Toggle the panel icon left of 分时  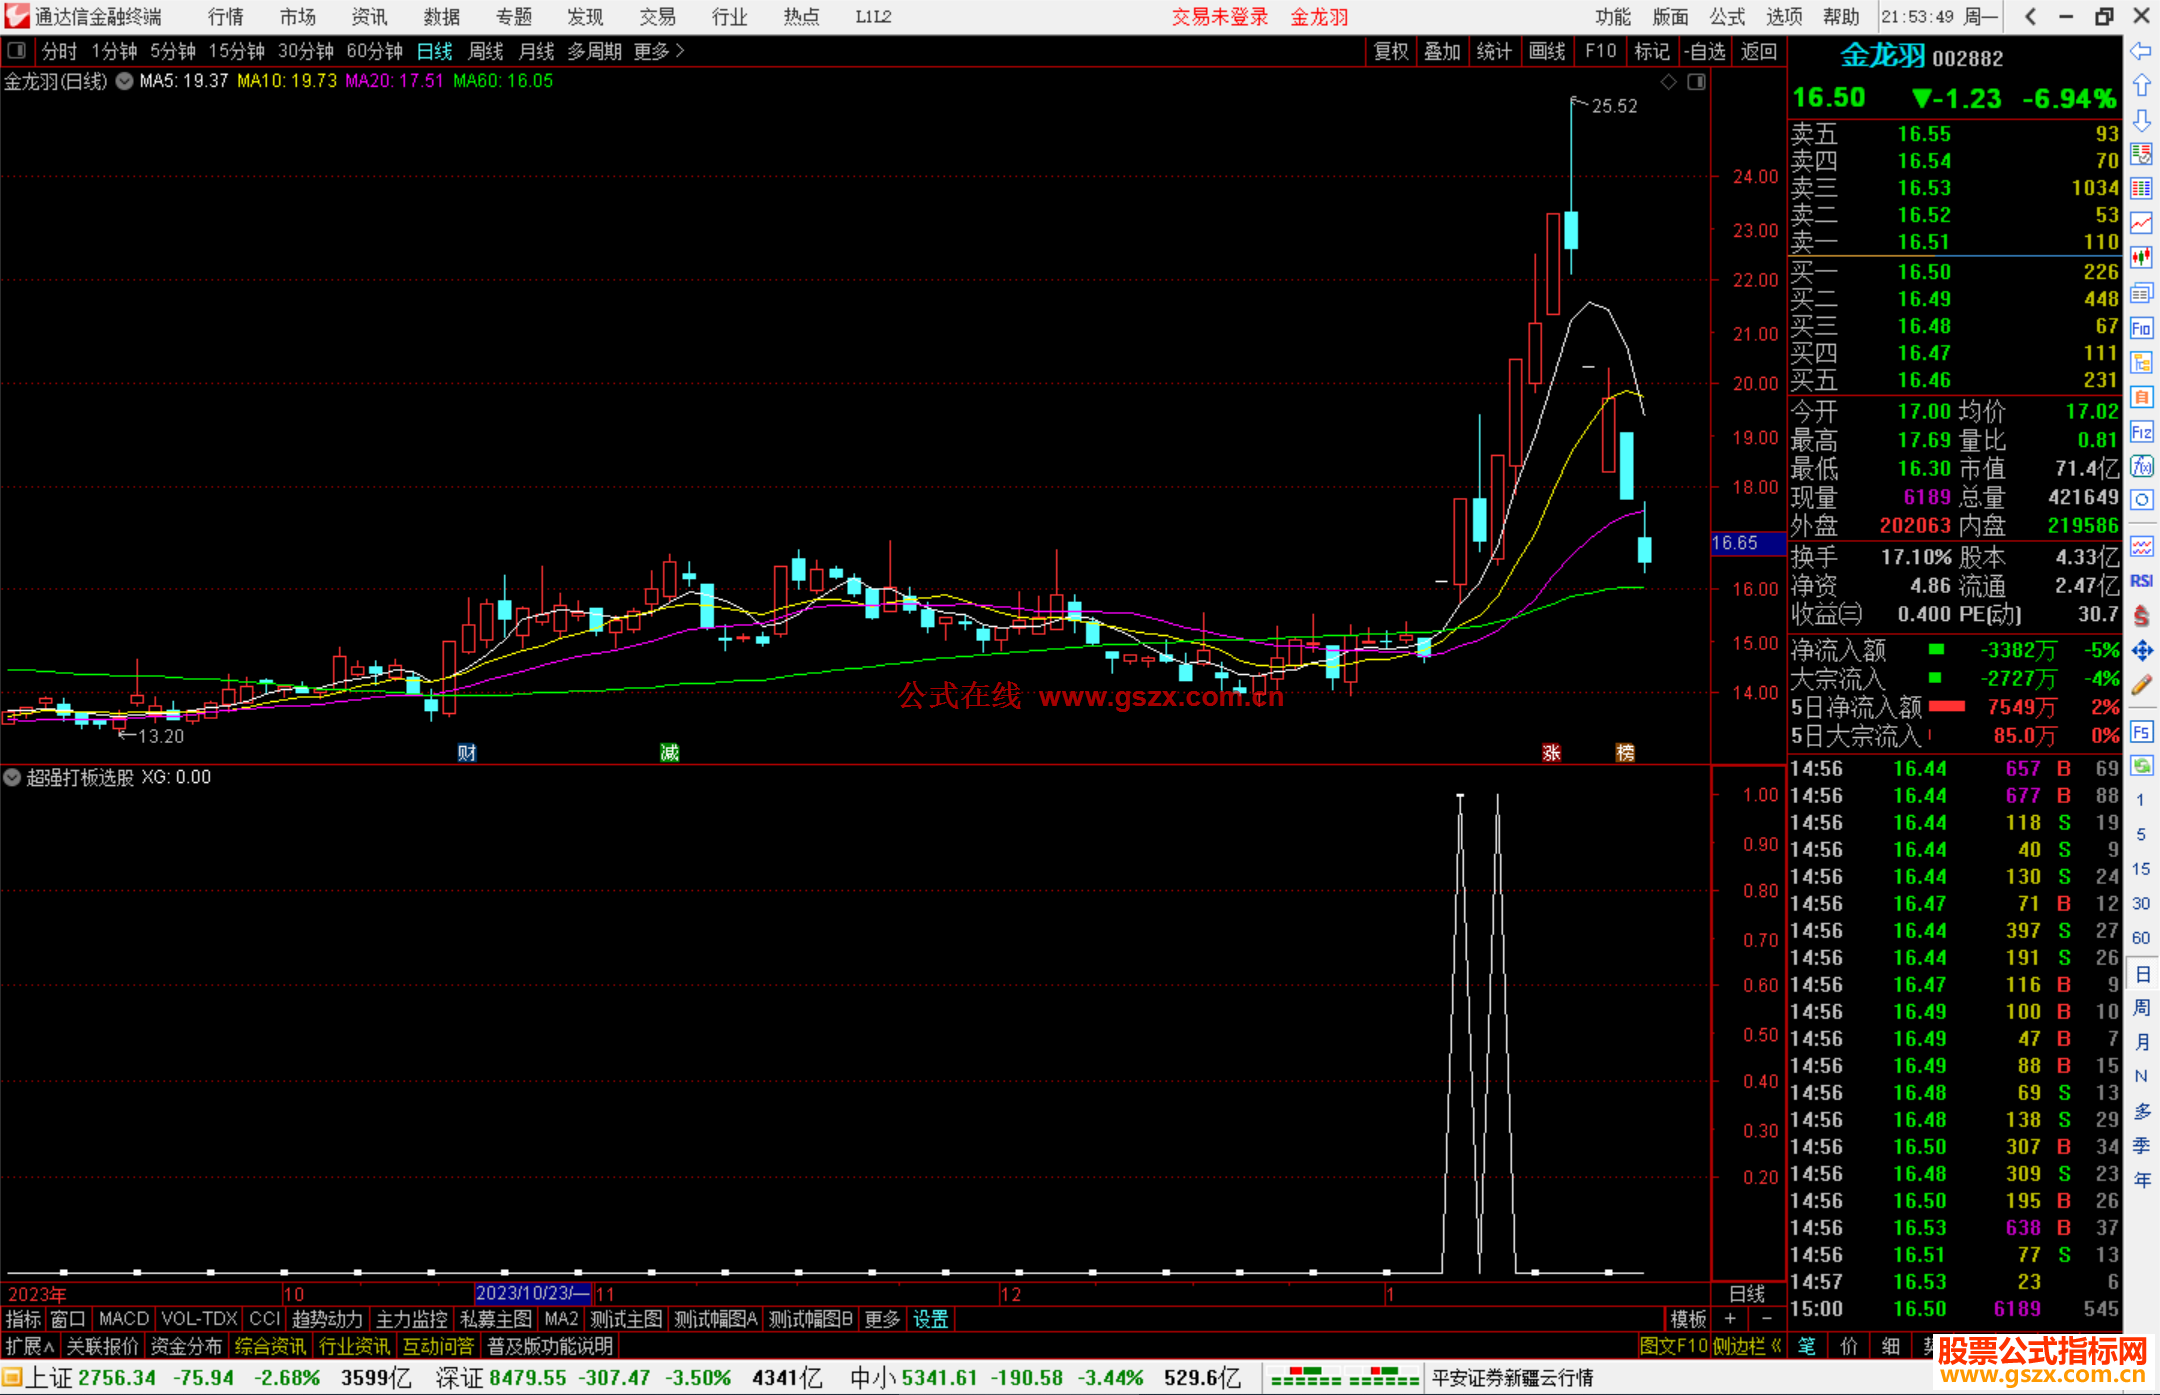17,50
